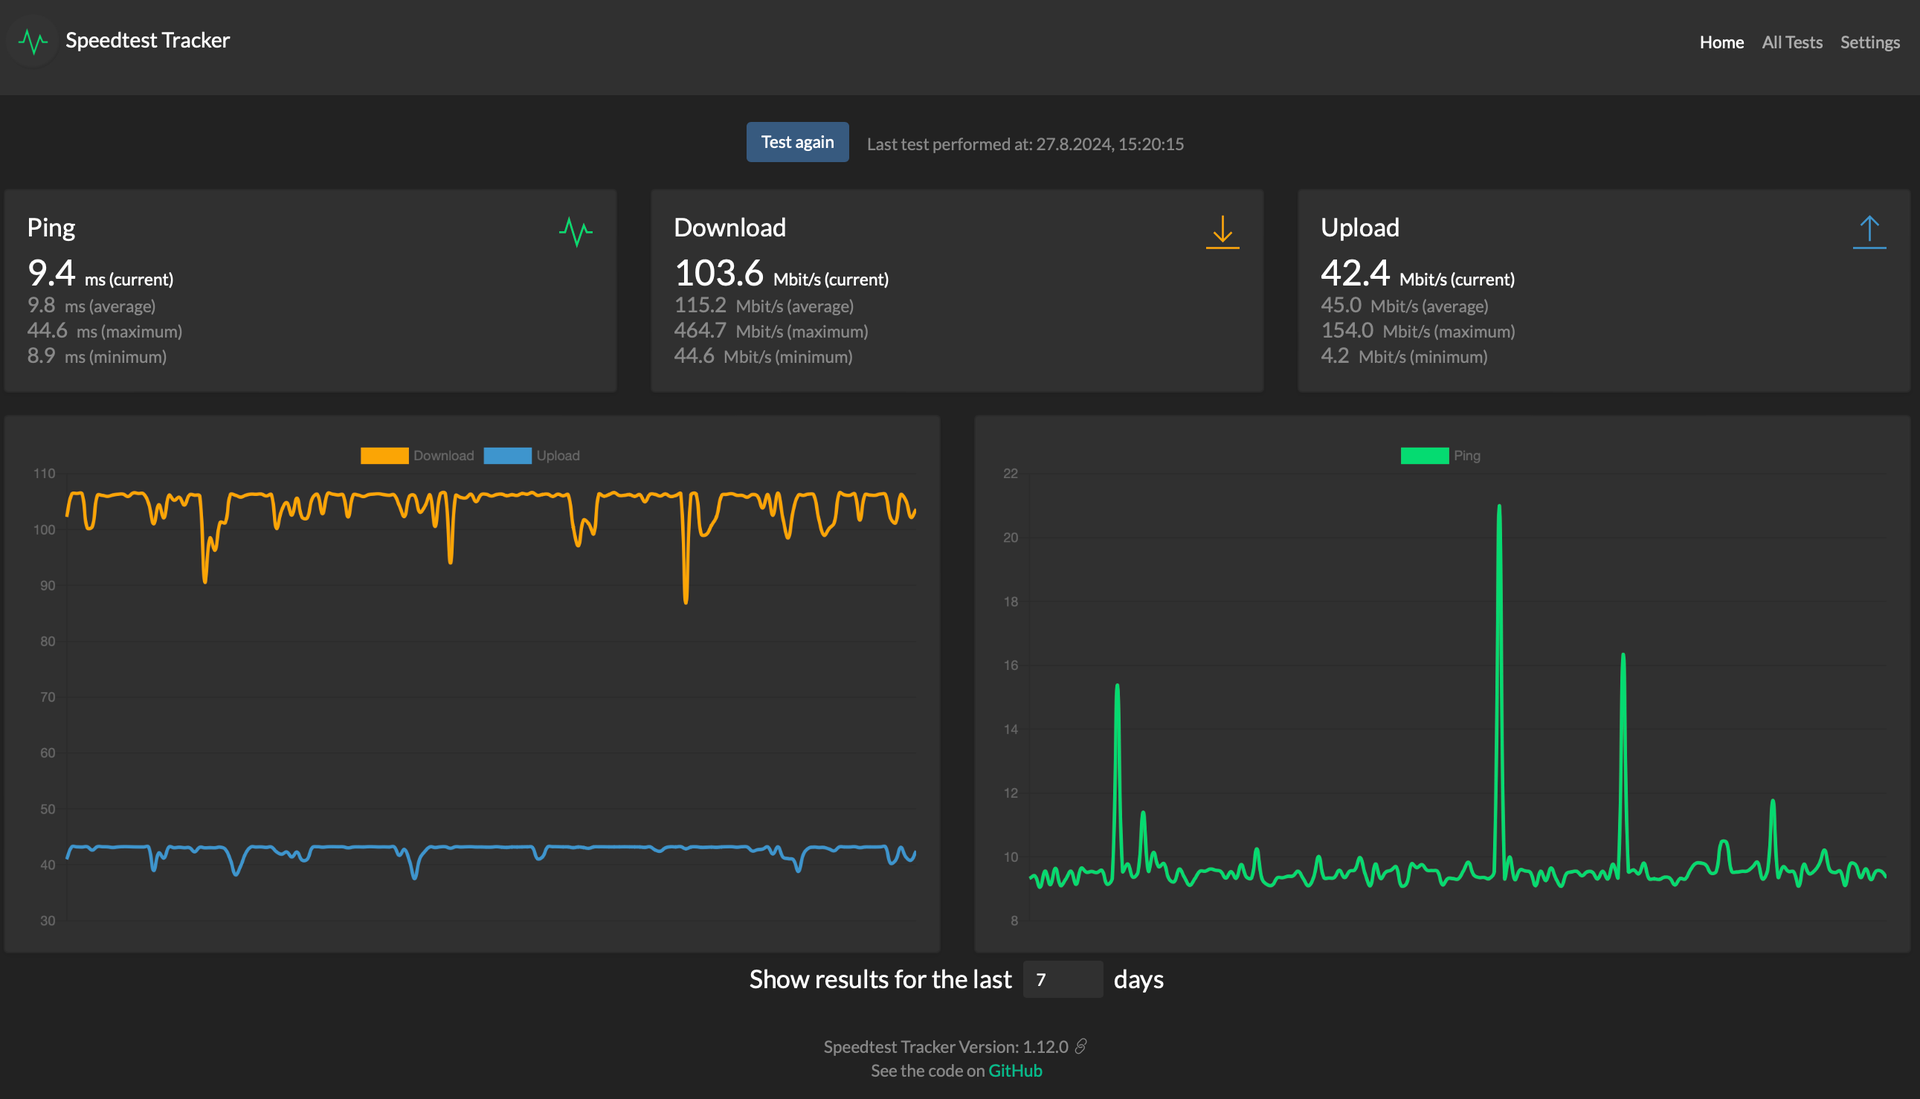Screen dimensions: 1920x1099
Task: Toggle the Upload series in chart legend
Action: [x=532, y=456]
